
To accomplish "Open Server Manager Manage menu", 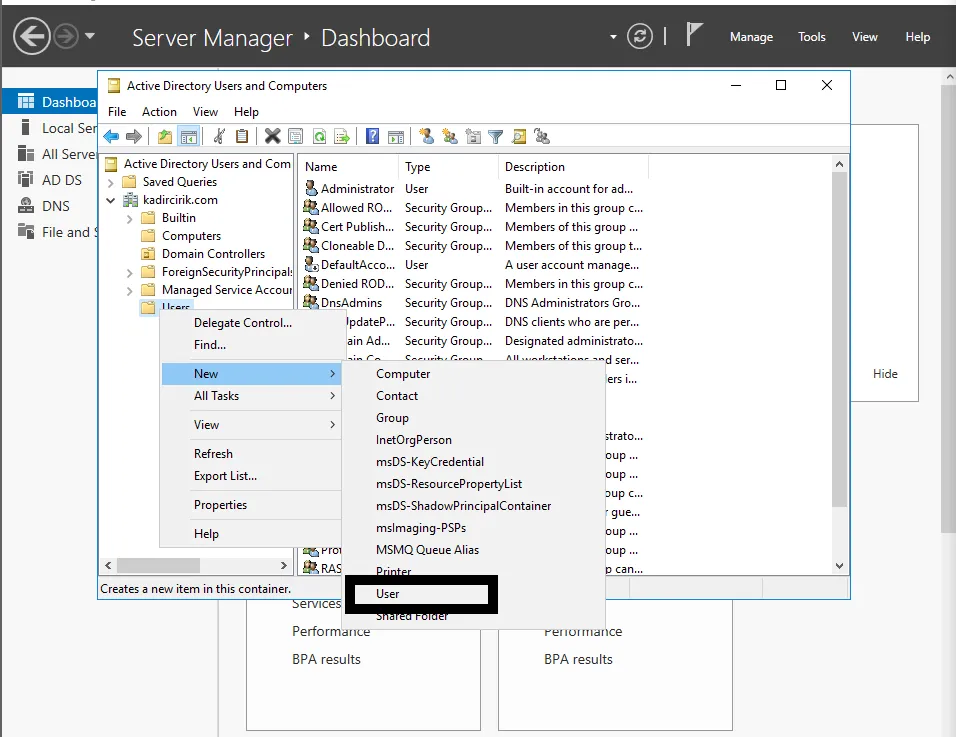I will pyautogui.click(x=751, y=37).
